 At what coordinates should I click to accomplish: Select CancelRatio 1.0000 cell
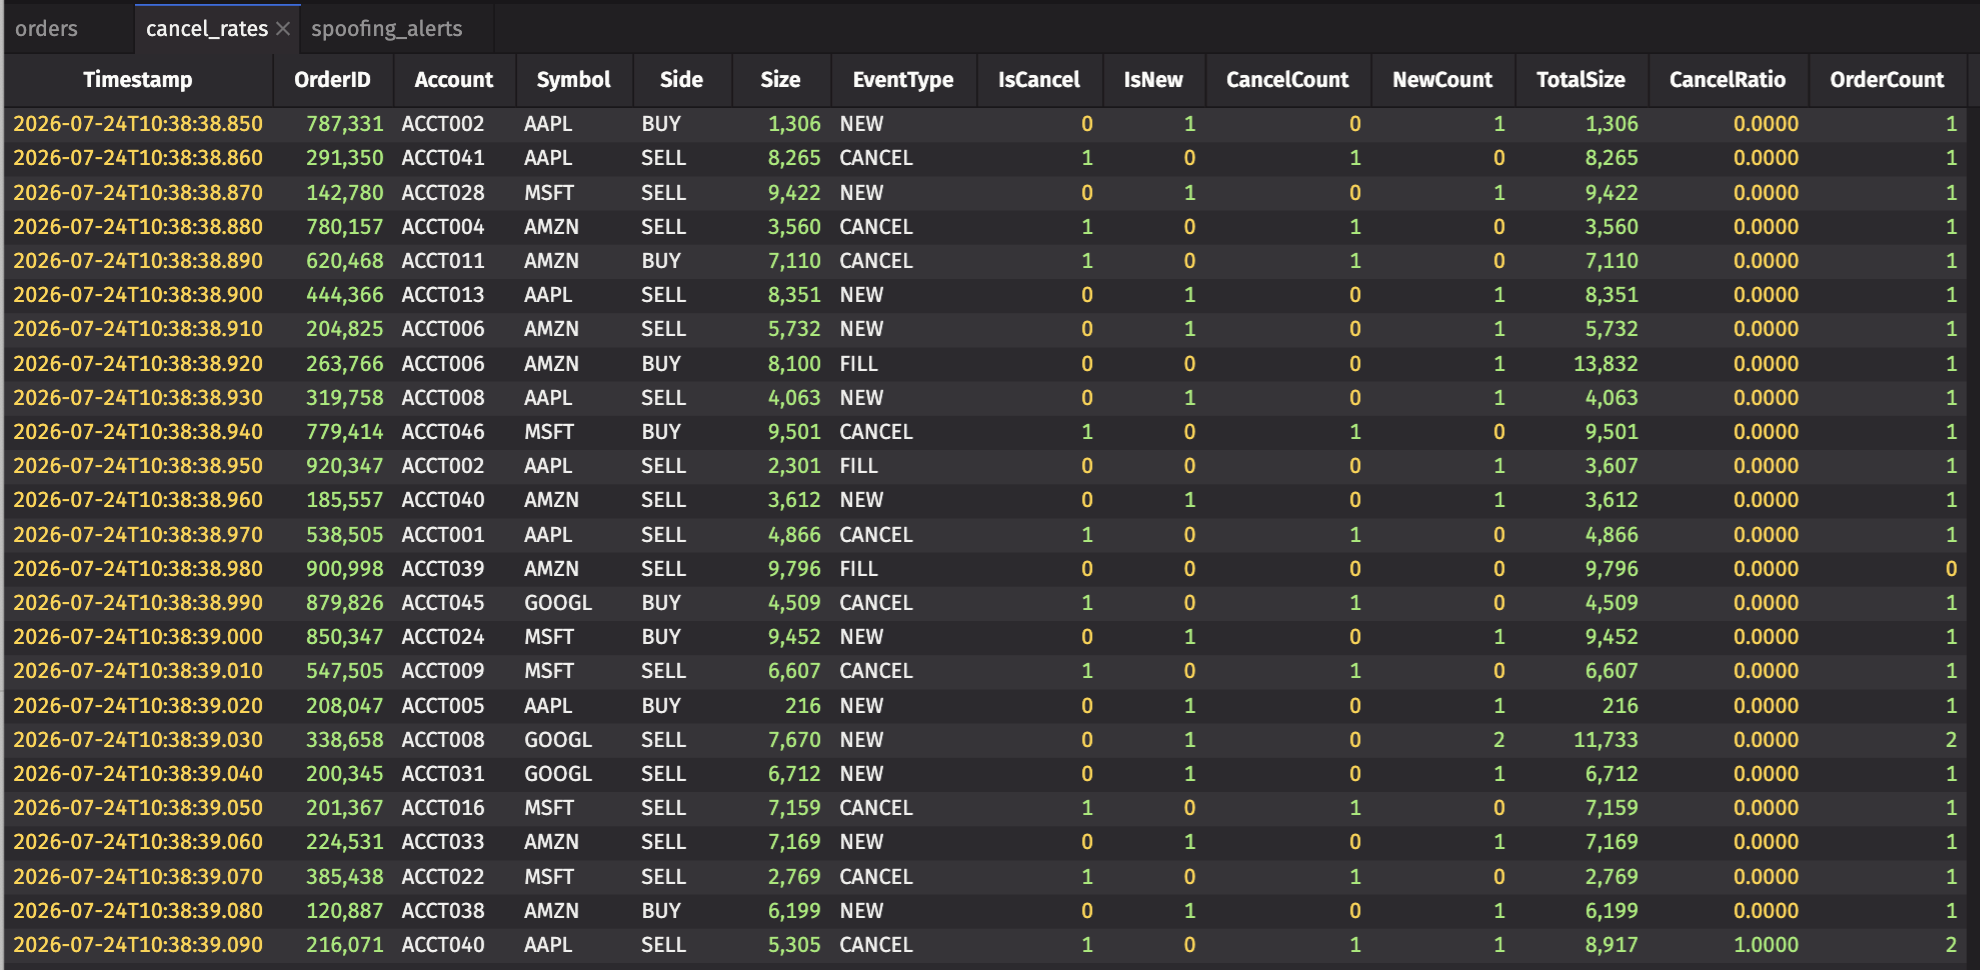click(1727, 945)
